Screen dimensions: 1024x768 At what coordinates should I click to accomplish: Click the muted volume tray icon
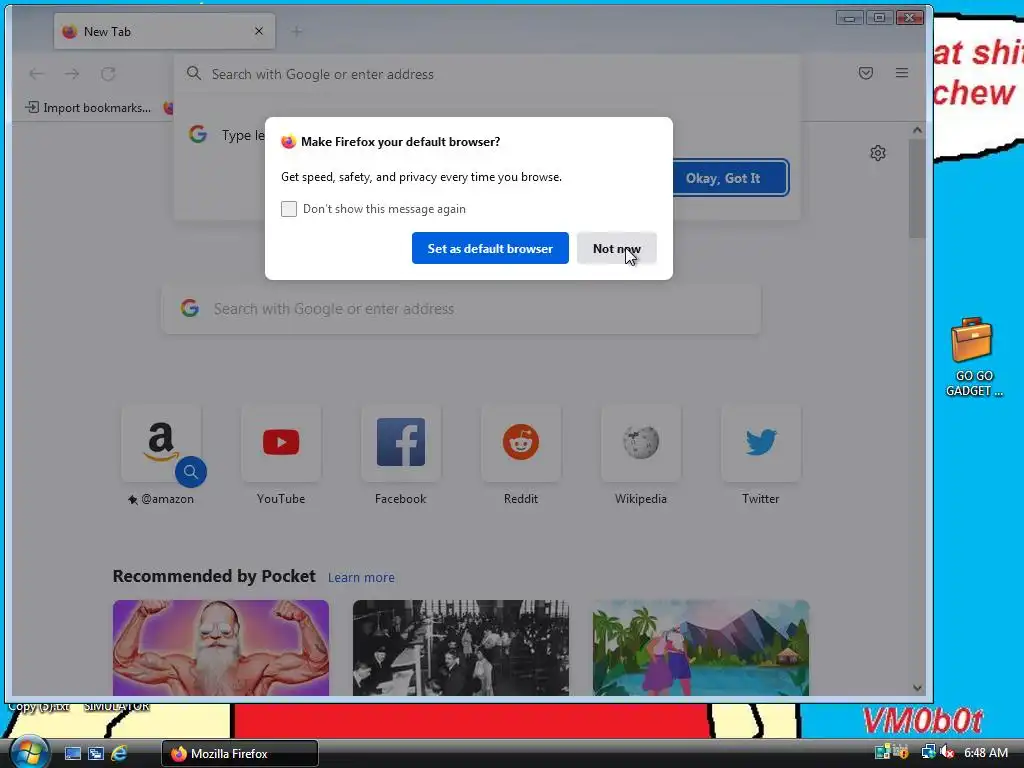(947, 752)
